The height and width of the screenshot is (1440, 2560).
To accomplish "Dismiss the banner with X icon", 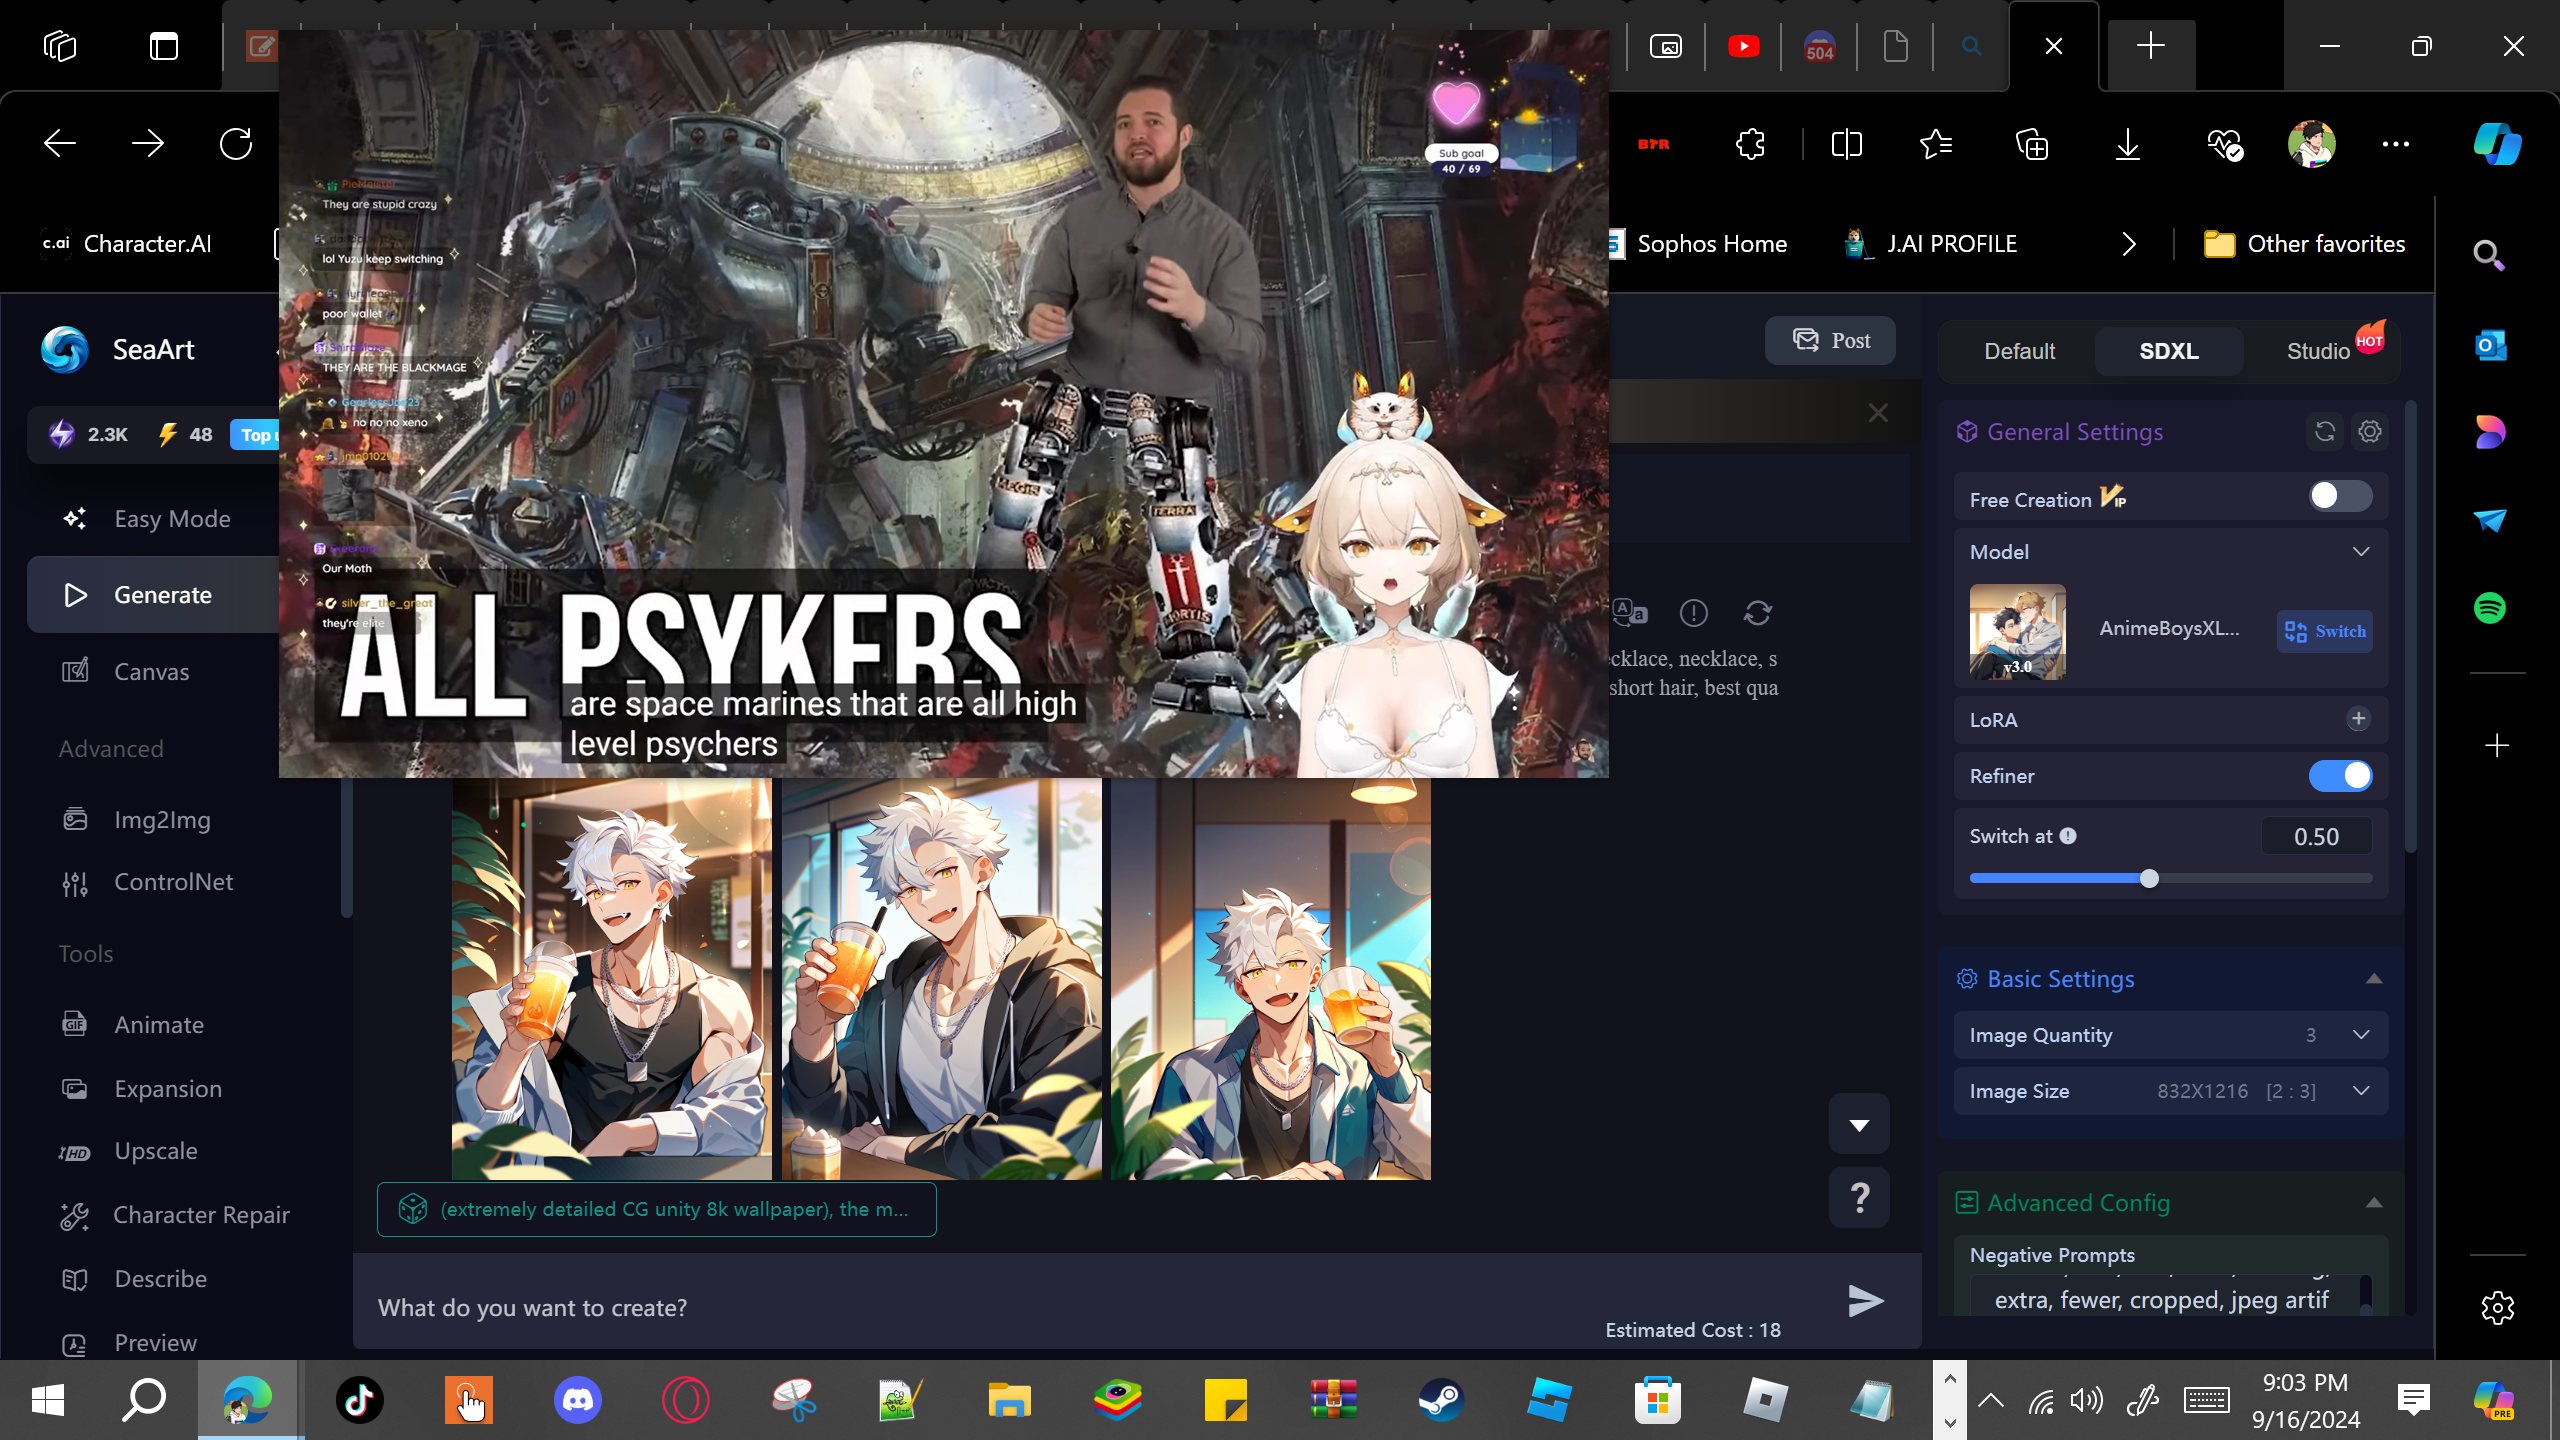I will point(1879,413).
